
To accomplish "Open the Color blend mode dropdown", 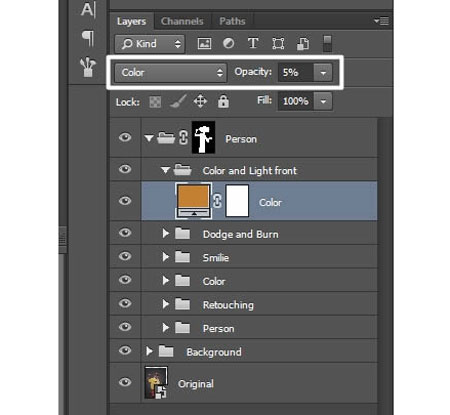I will 171,73.
